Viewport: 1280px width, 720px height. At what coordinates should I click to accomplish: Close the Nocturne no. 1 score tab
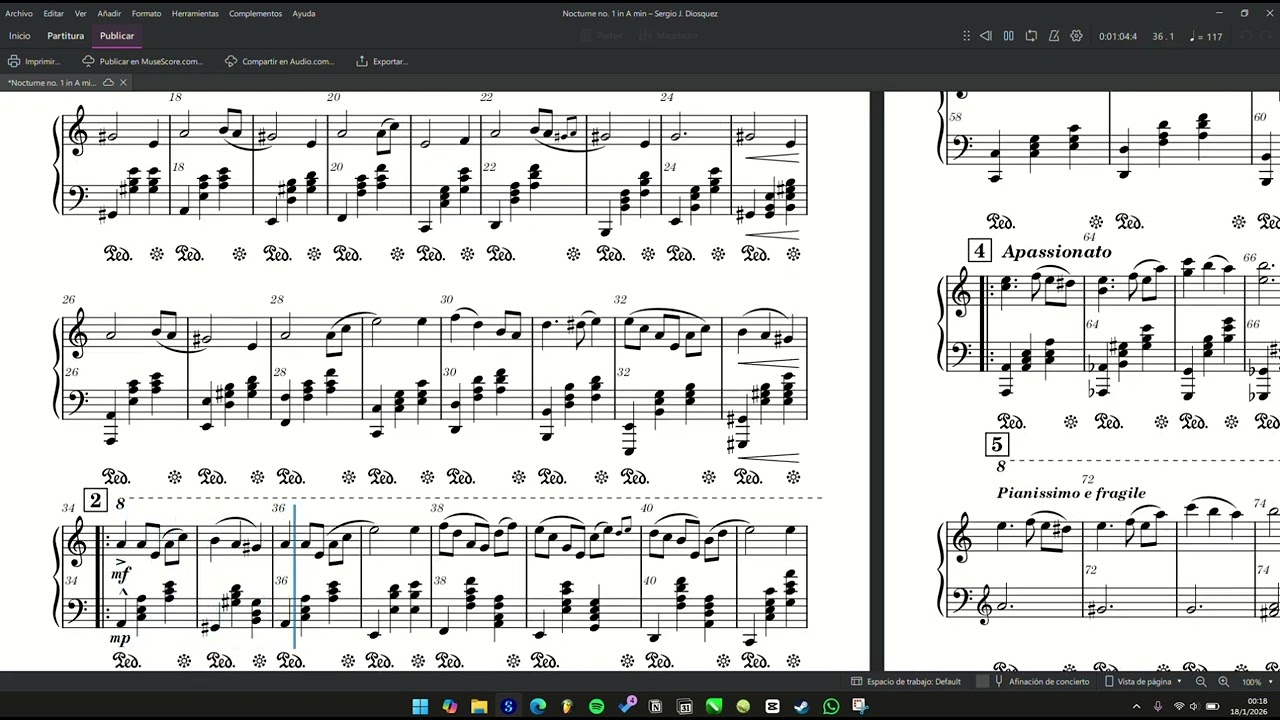123,82
